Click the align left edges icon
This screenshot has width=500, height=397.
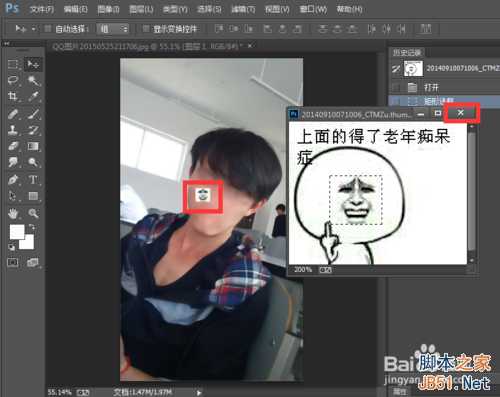point(268,29)
